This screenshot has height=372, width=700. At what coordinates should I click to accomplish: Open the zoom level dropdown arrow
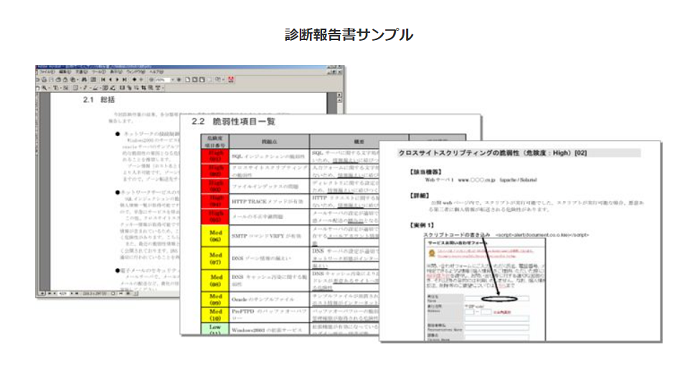tap(173, 79)
